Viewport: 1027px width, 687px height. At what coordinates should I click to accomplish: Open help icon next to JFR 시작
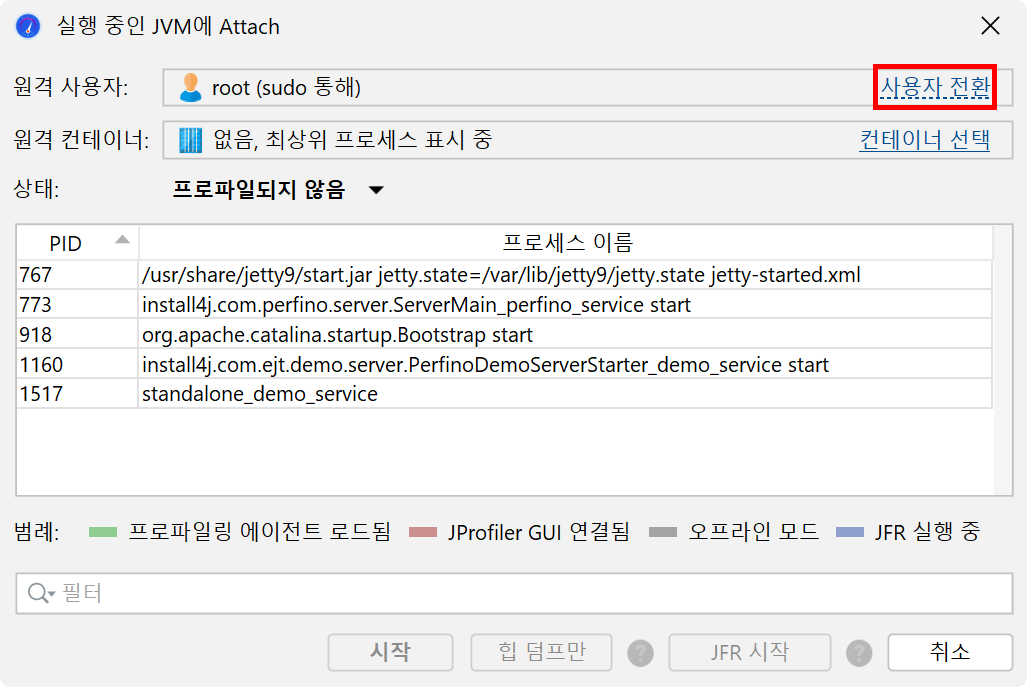(x=859, y=653)
